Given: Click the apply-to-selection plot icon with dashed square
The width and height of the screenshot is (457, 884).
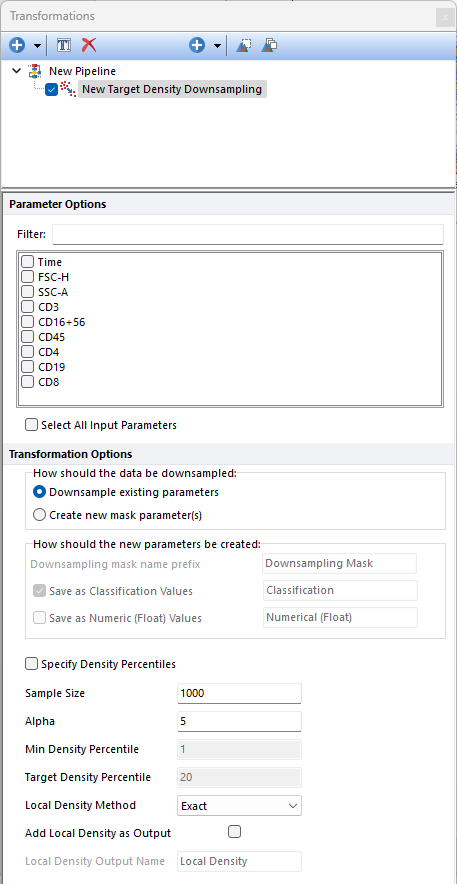Looking at the screenshot, I should 243,45.
